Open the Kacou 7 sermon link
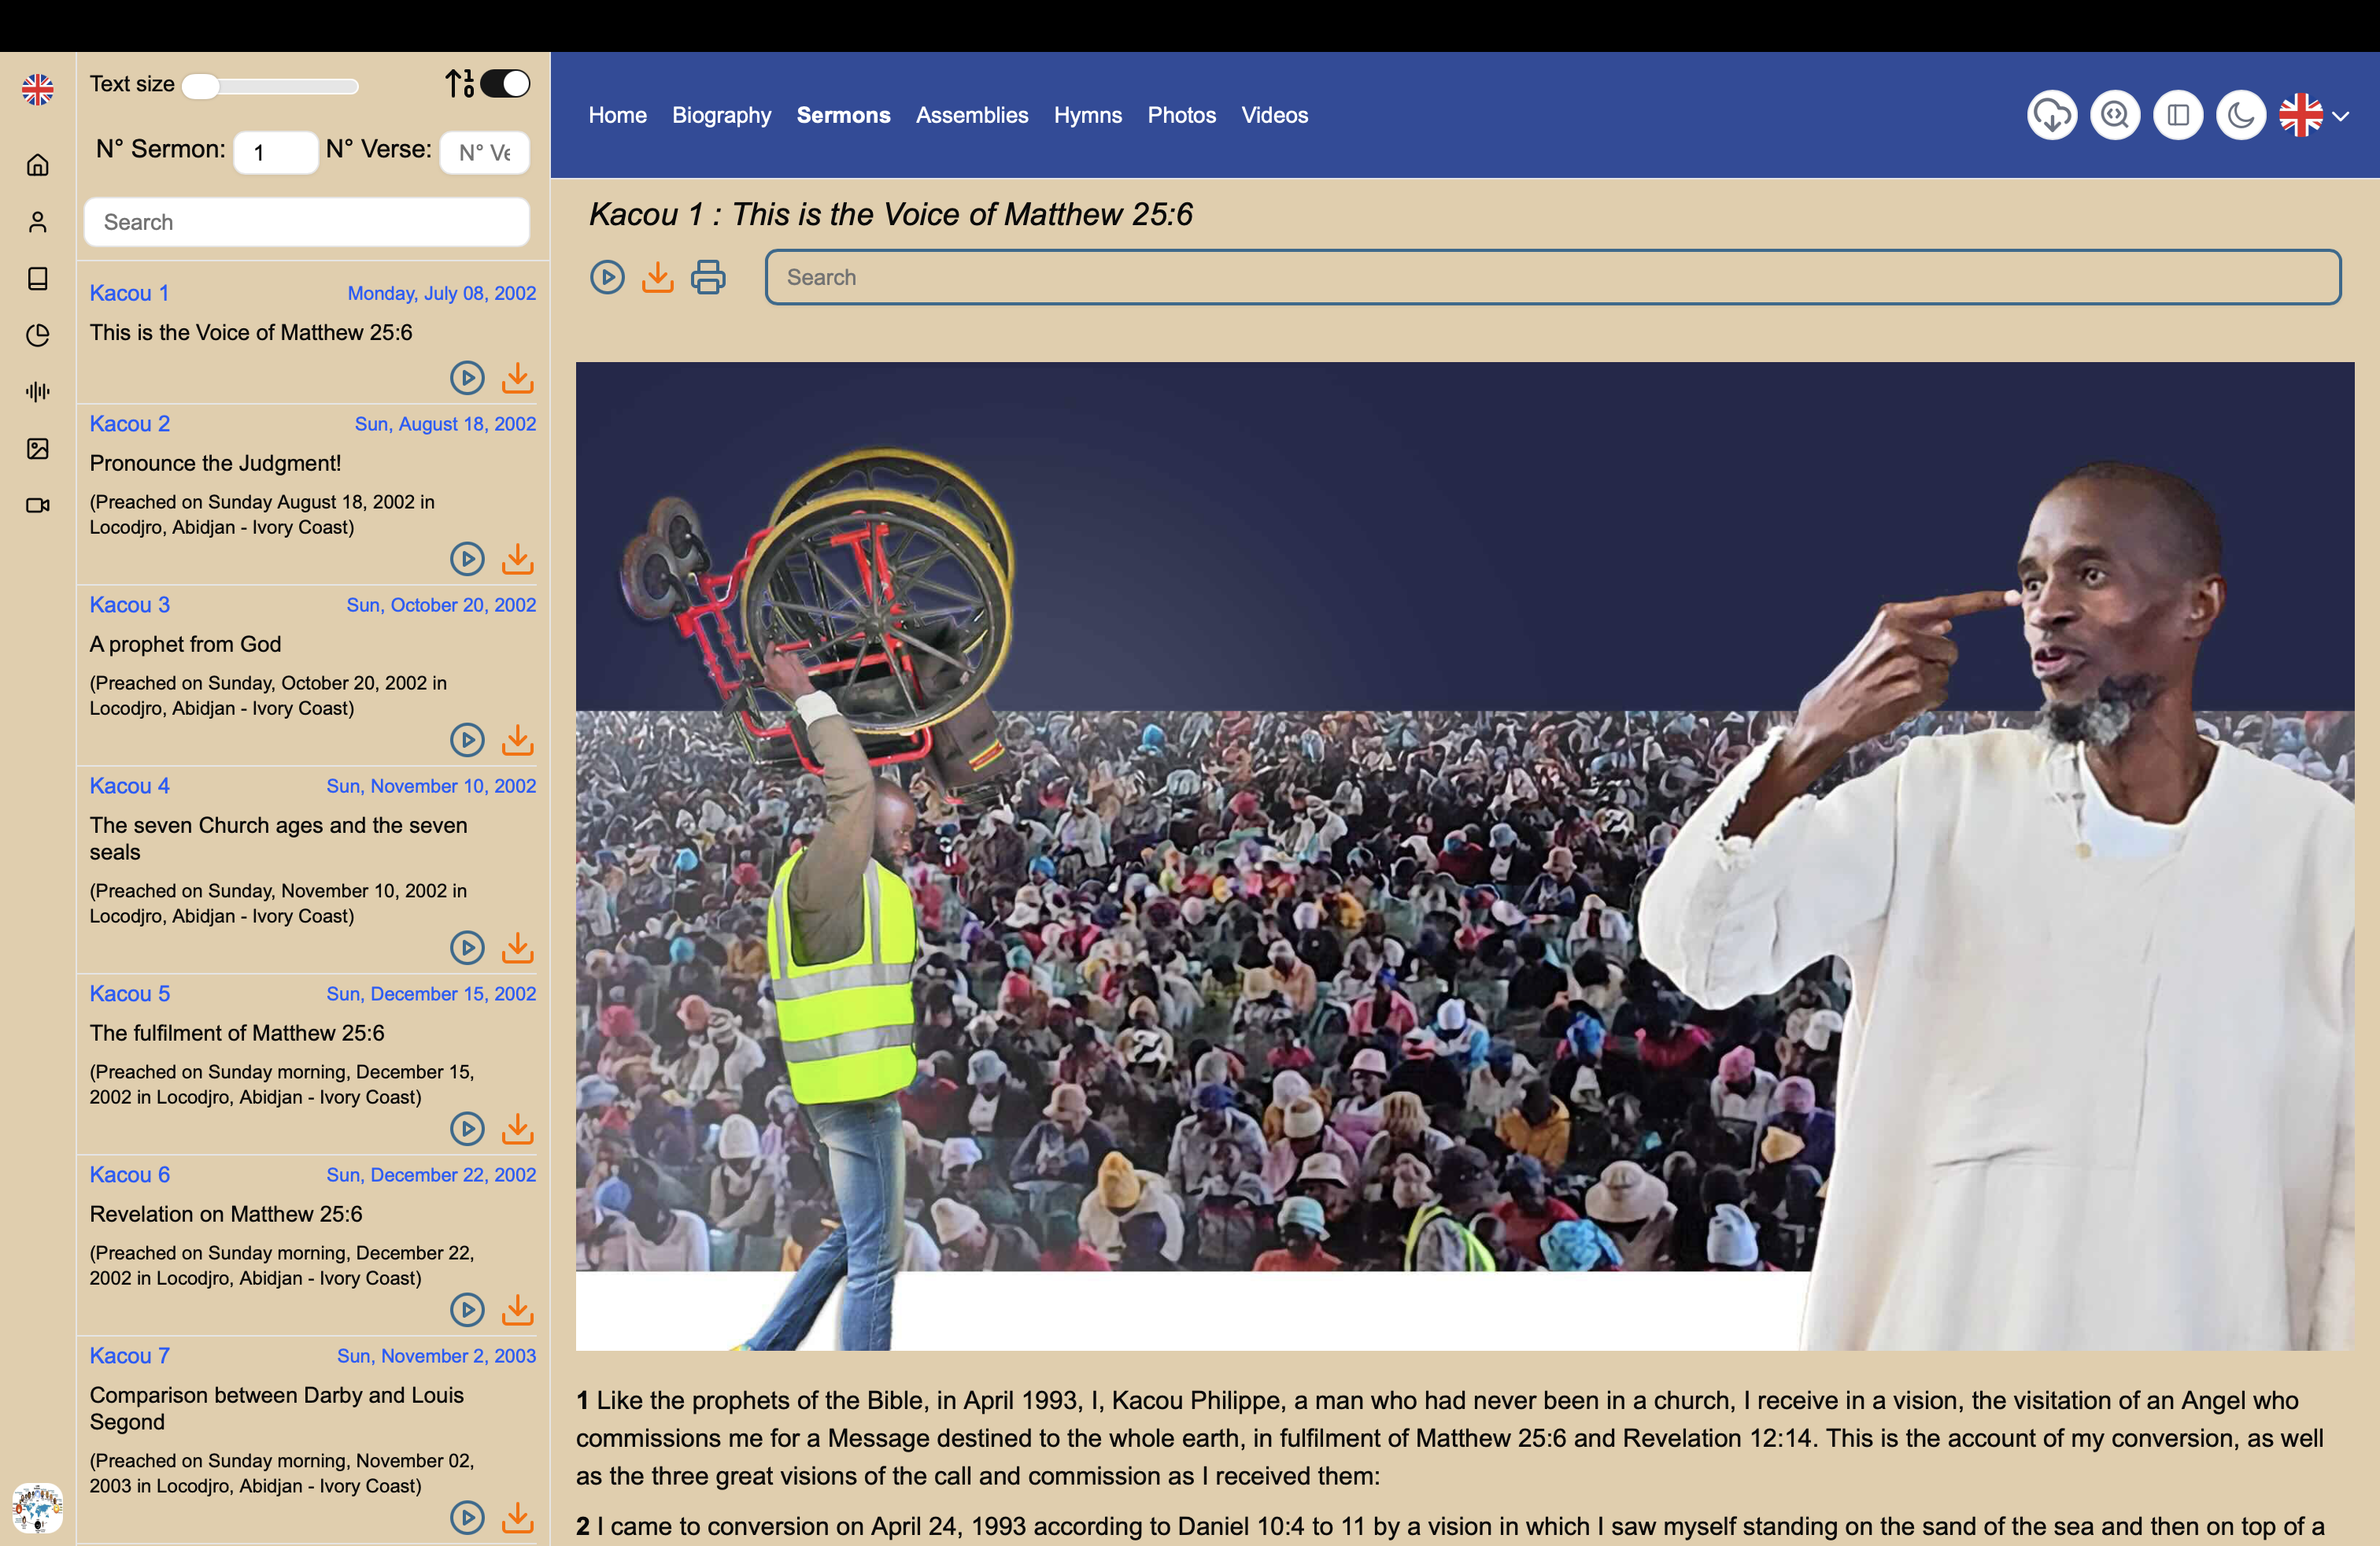 129,1355
